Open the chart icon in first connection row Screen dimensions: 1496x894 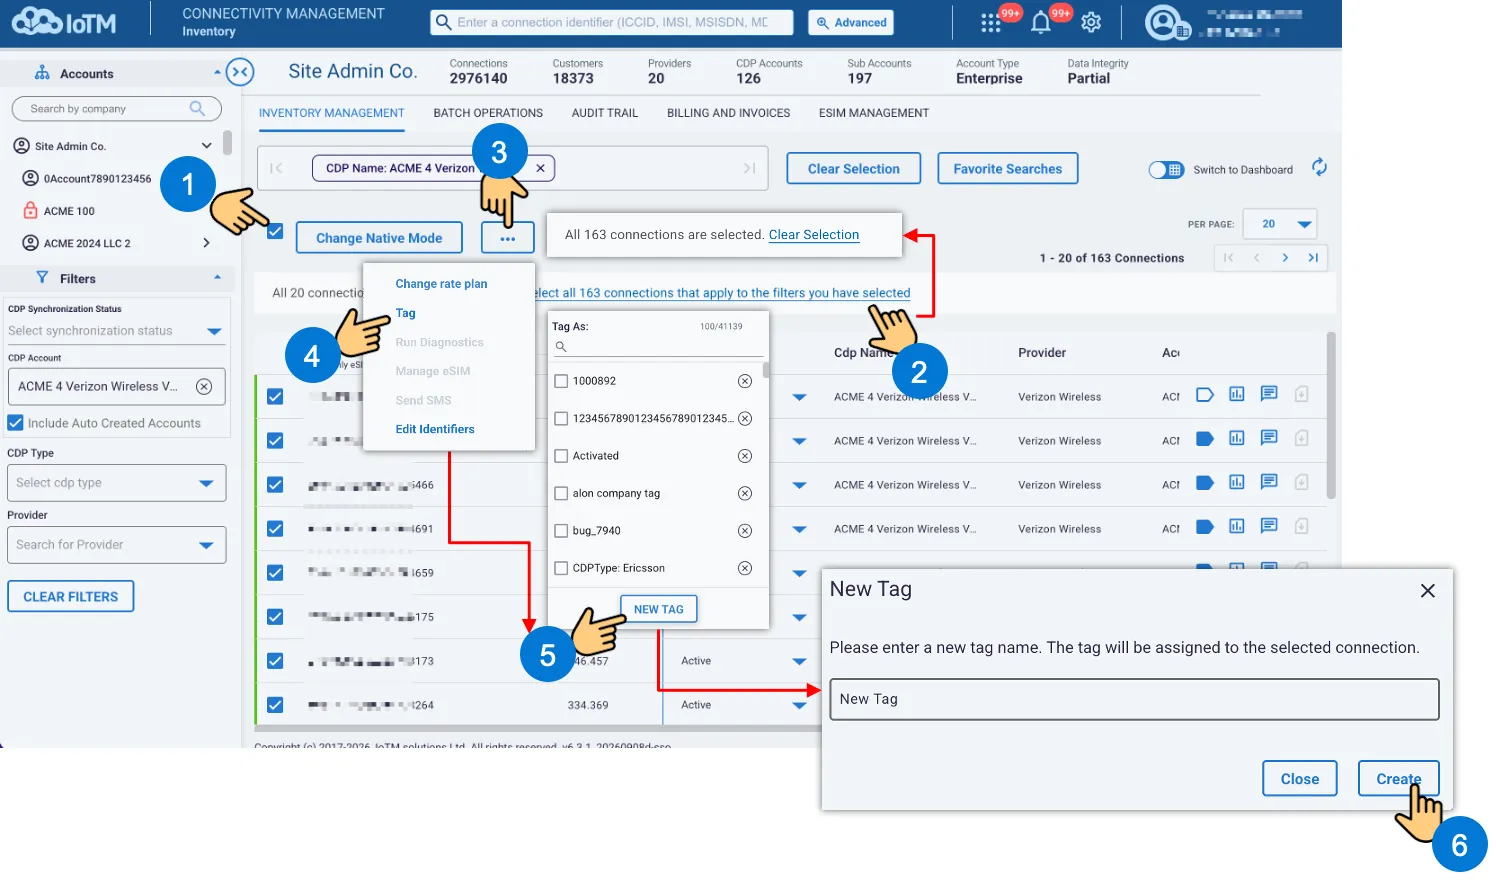(x=1237, y=394)
